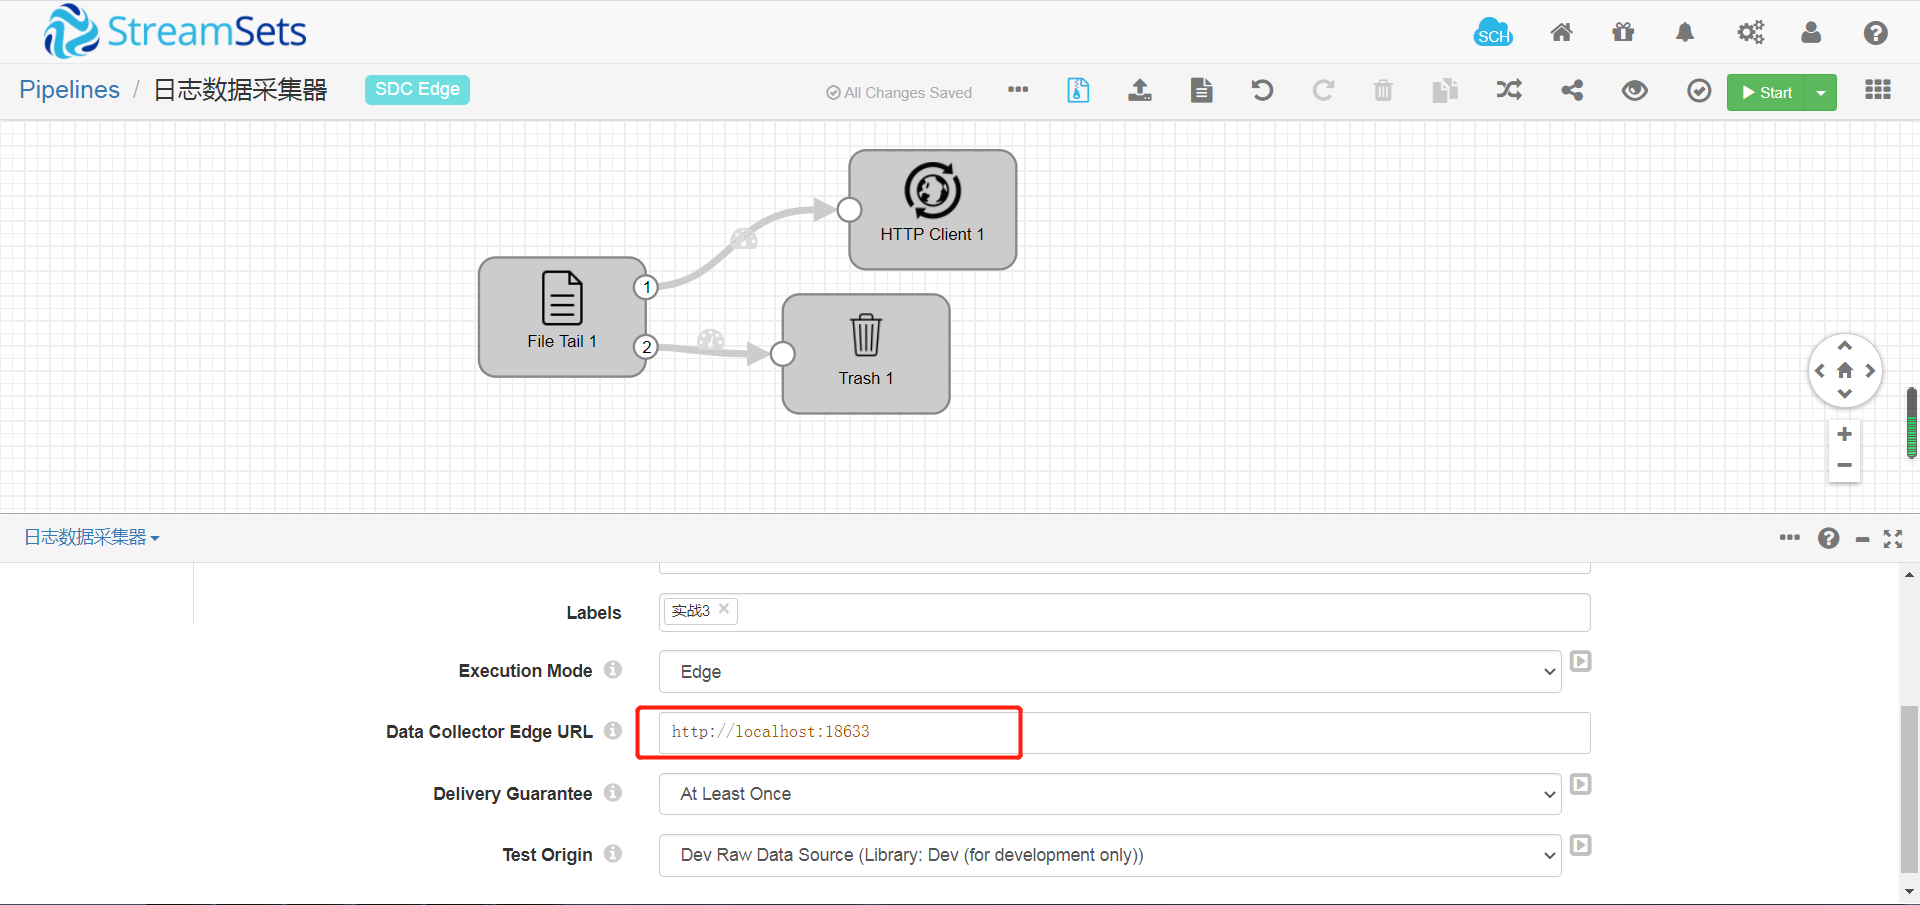This screenshot has height=905, width=1920.
Task: Click the HTTP Client 1 input port
Action: tap(849, 210)
